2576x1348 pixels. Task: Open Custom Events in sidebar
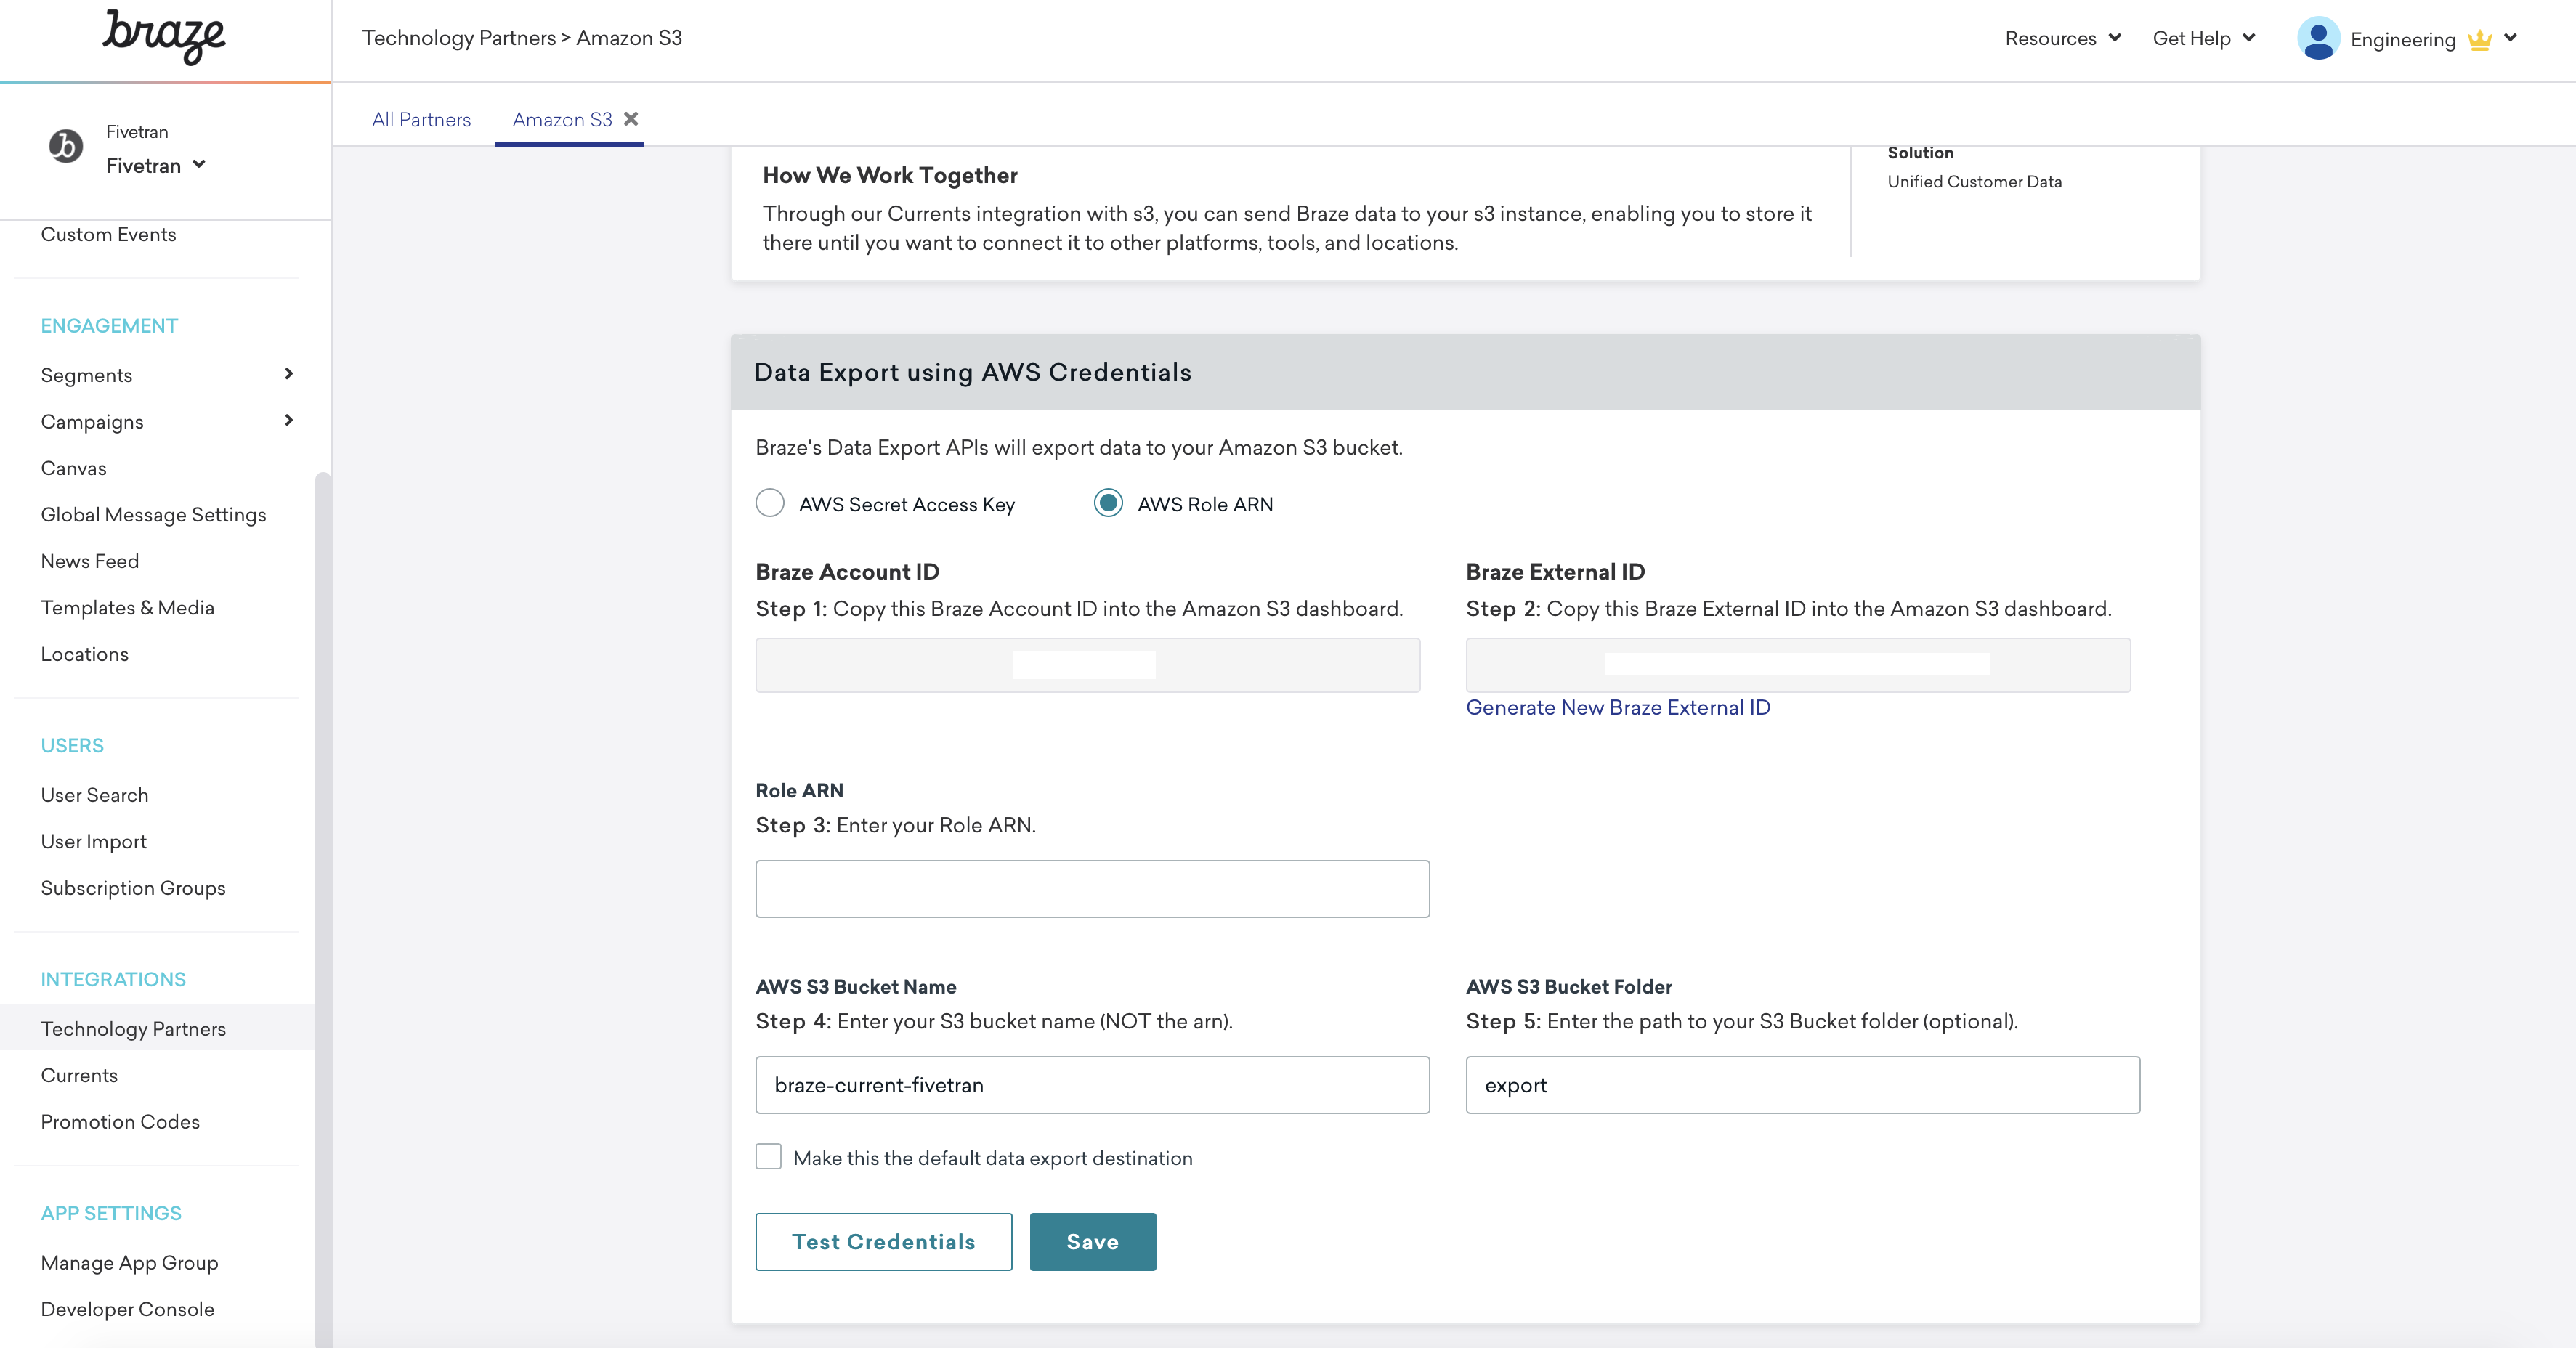108,235
